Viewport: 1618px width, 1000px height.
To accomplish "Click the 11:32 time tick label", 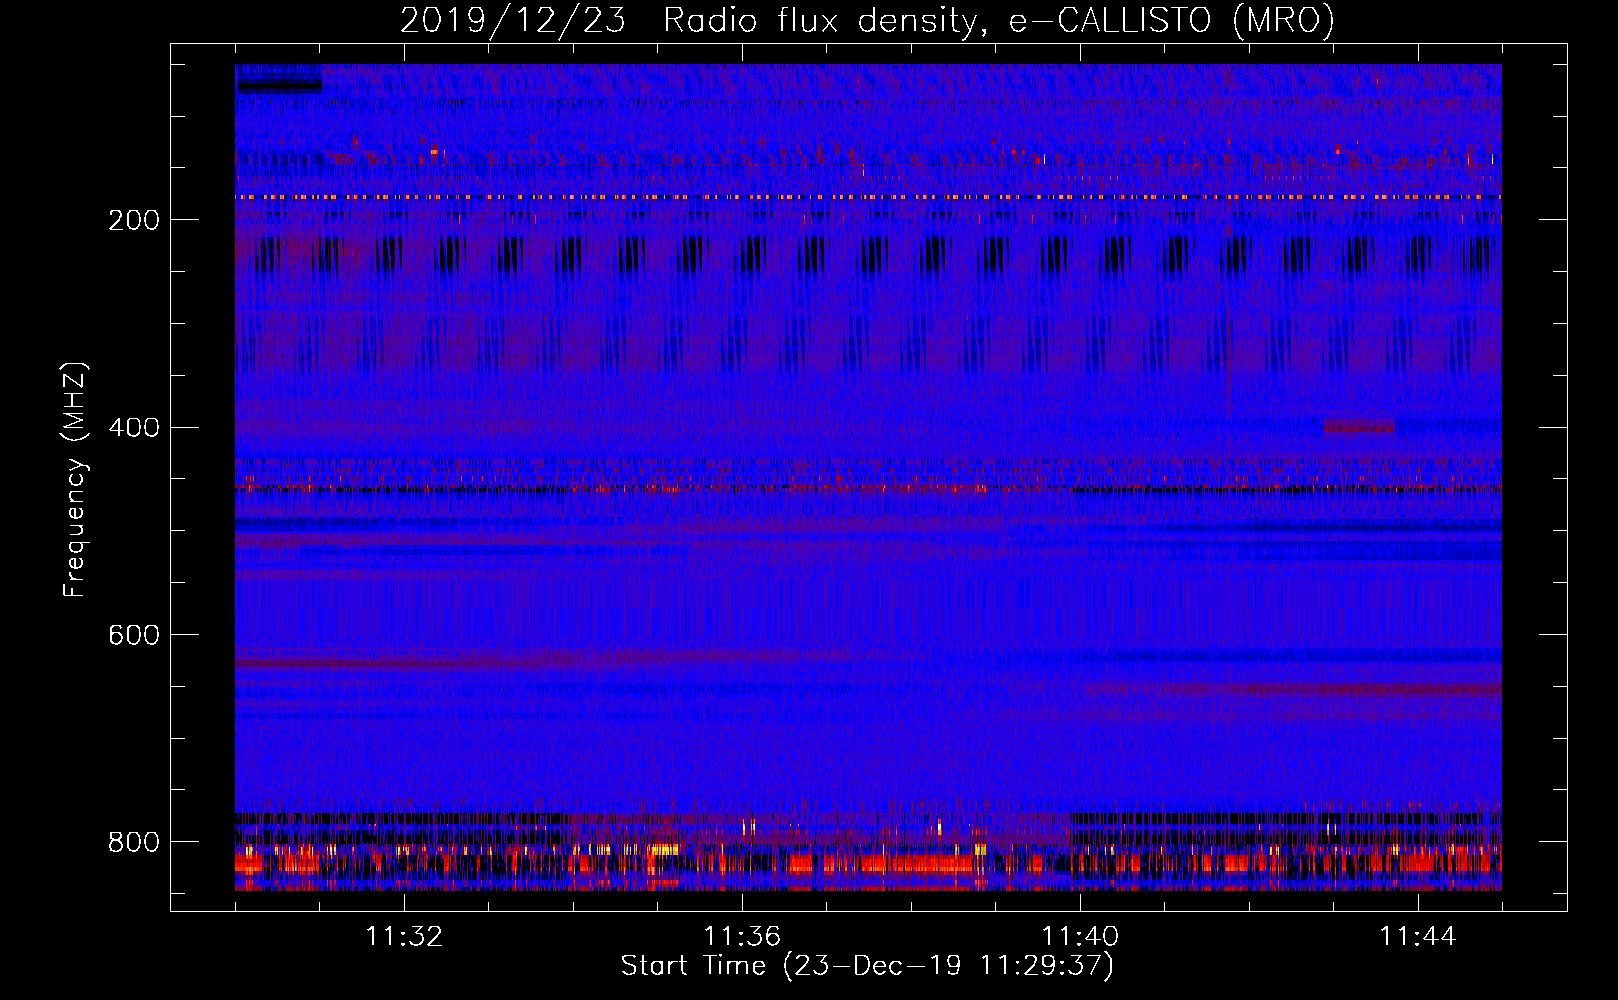I will tap(404, 936).
